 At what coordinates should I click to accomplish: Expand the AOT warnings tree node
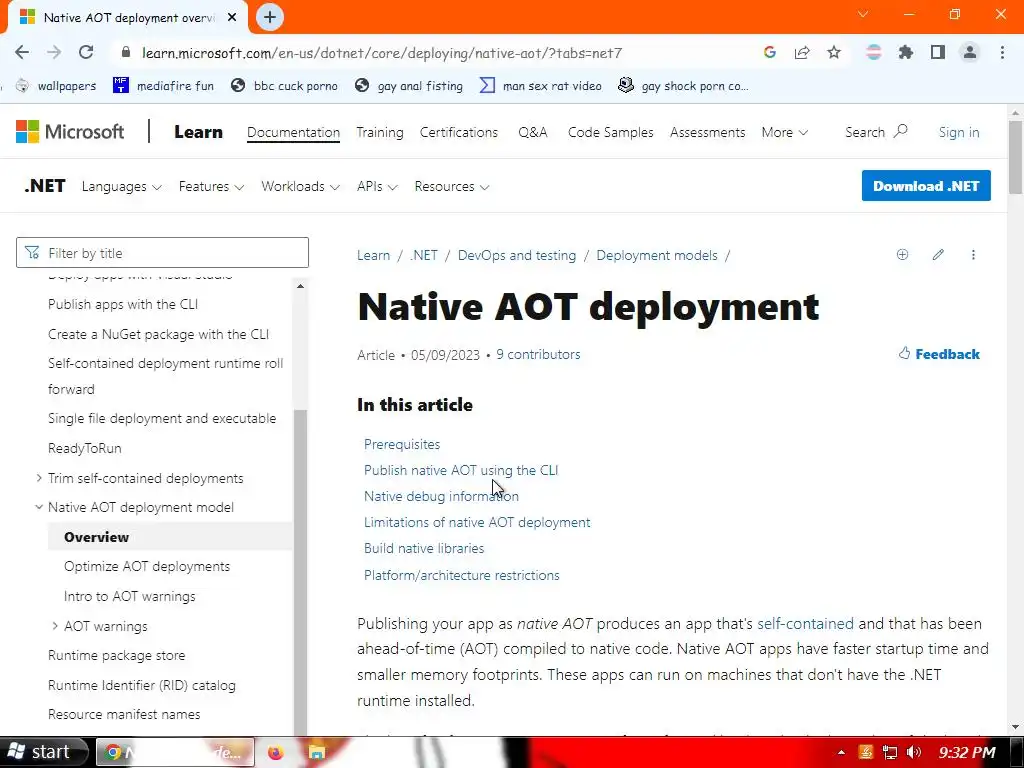click(55, 626)
